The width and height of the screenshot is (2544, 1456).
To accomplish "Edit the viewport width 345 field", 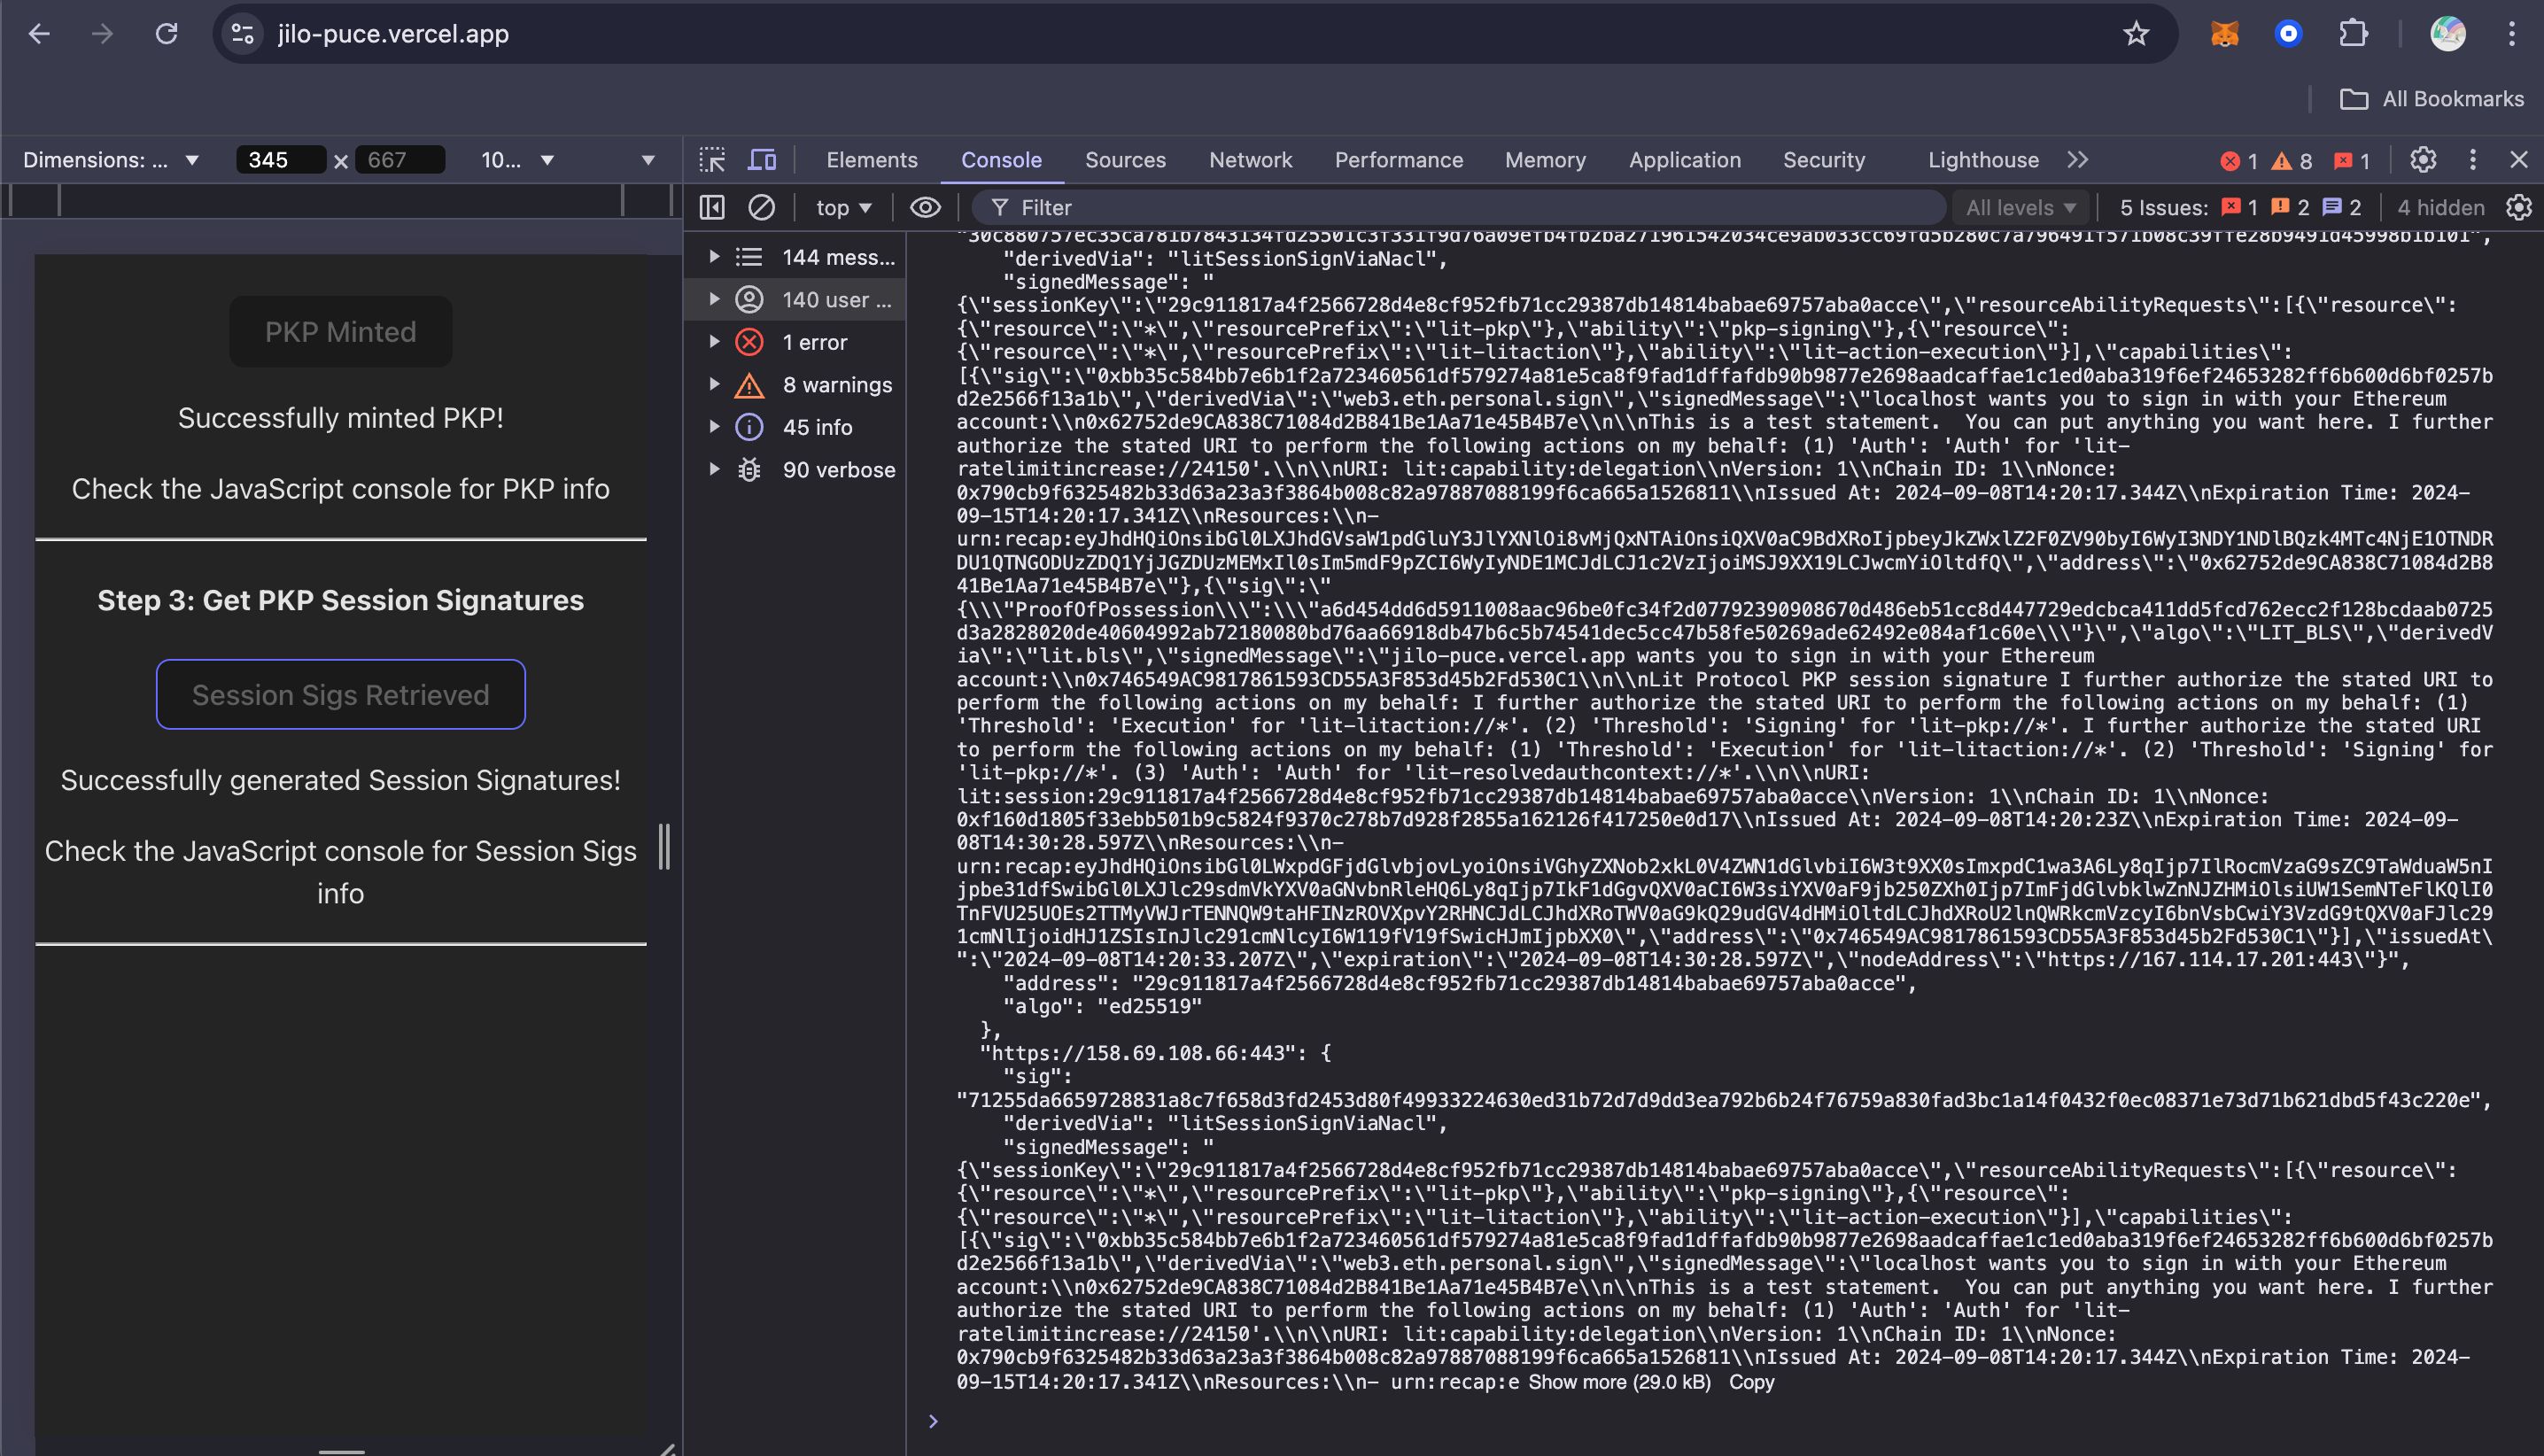I will pyautogui.click(x=280, y=160).
